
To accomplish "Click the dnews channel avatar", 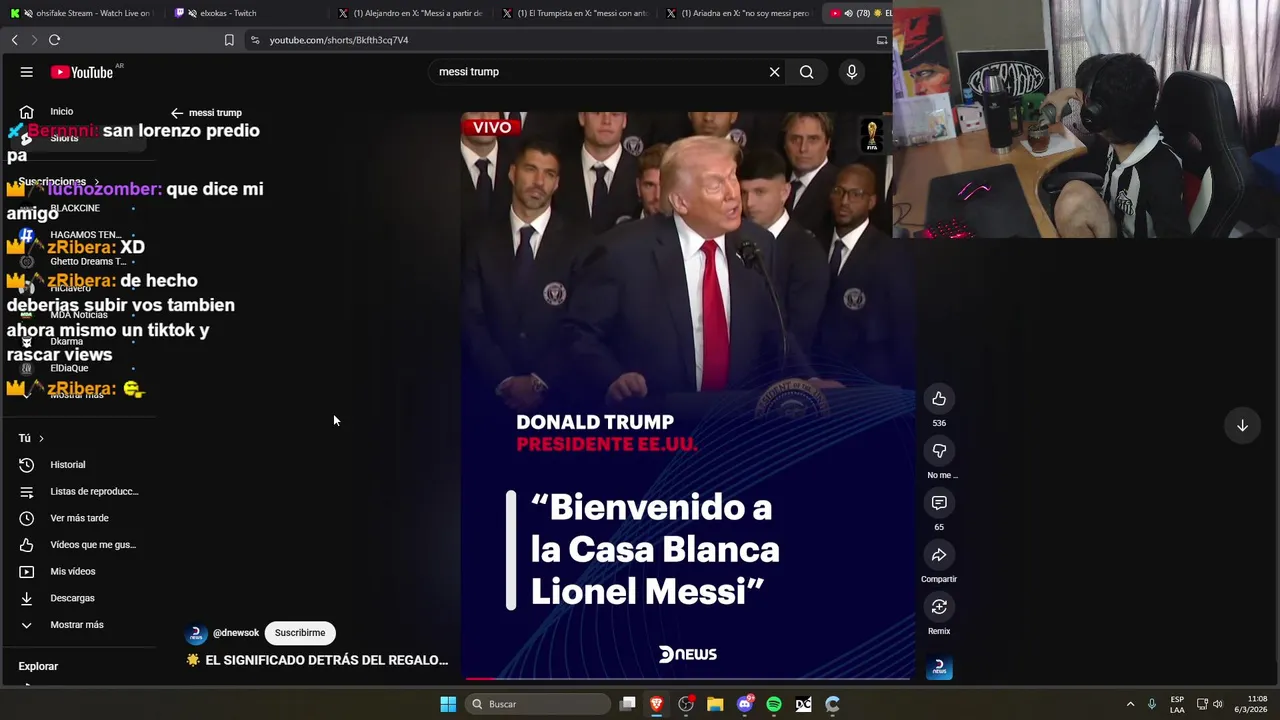I will point(197,634).
